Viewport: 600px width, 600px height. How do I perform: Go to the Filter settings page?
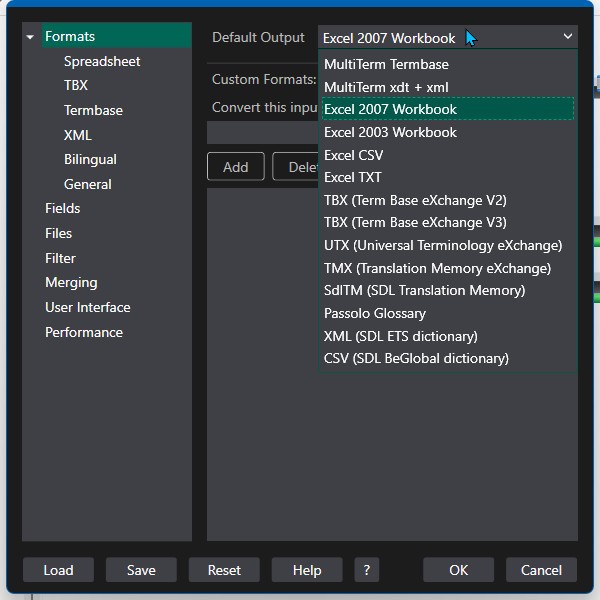pos(60,258)
